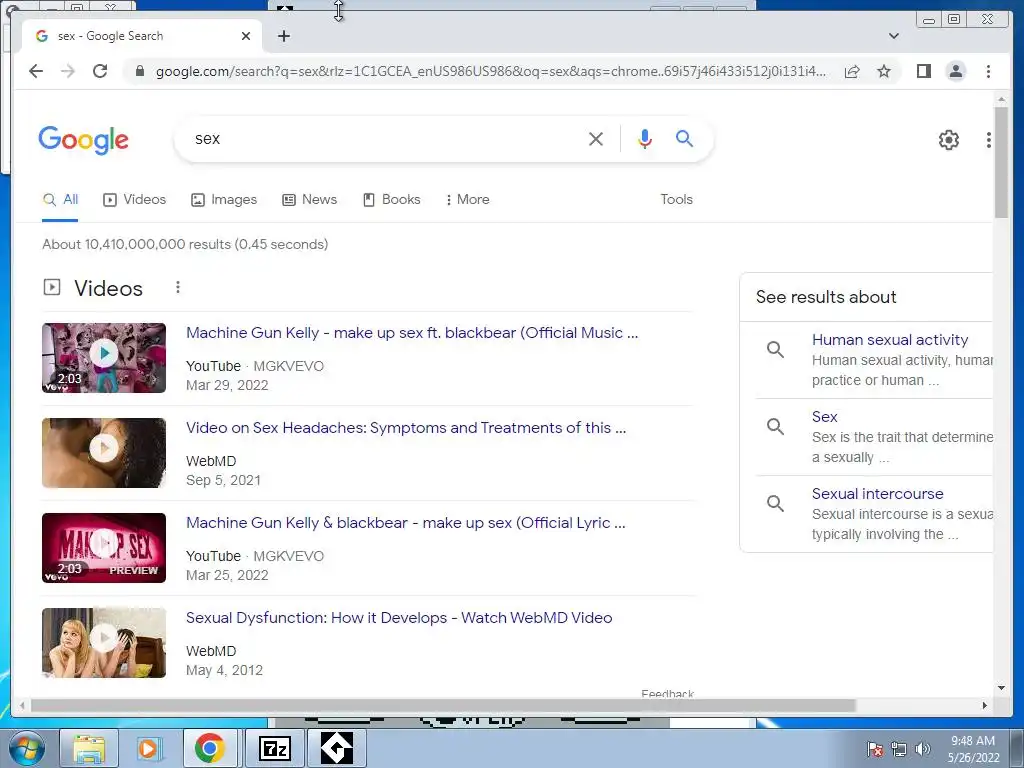The image size is (1024, 768).
Task: Open the Windows Start menu
Action: click(25, 748)
